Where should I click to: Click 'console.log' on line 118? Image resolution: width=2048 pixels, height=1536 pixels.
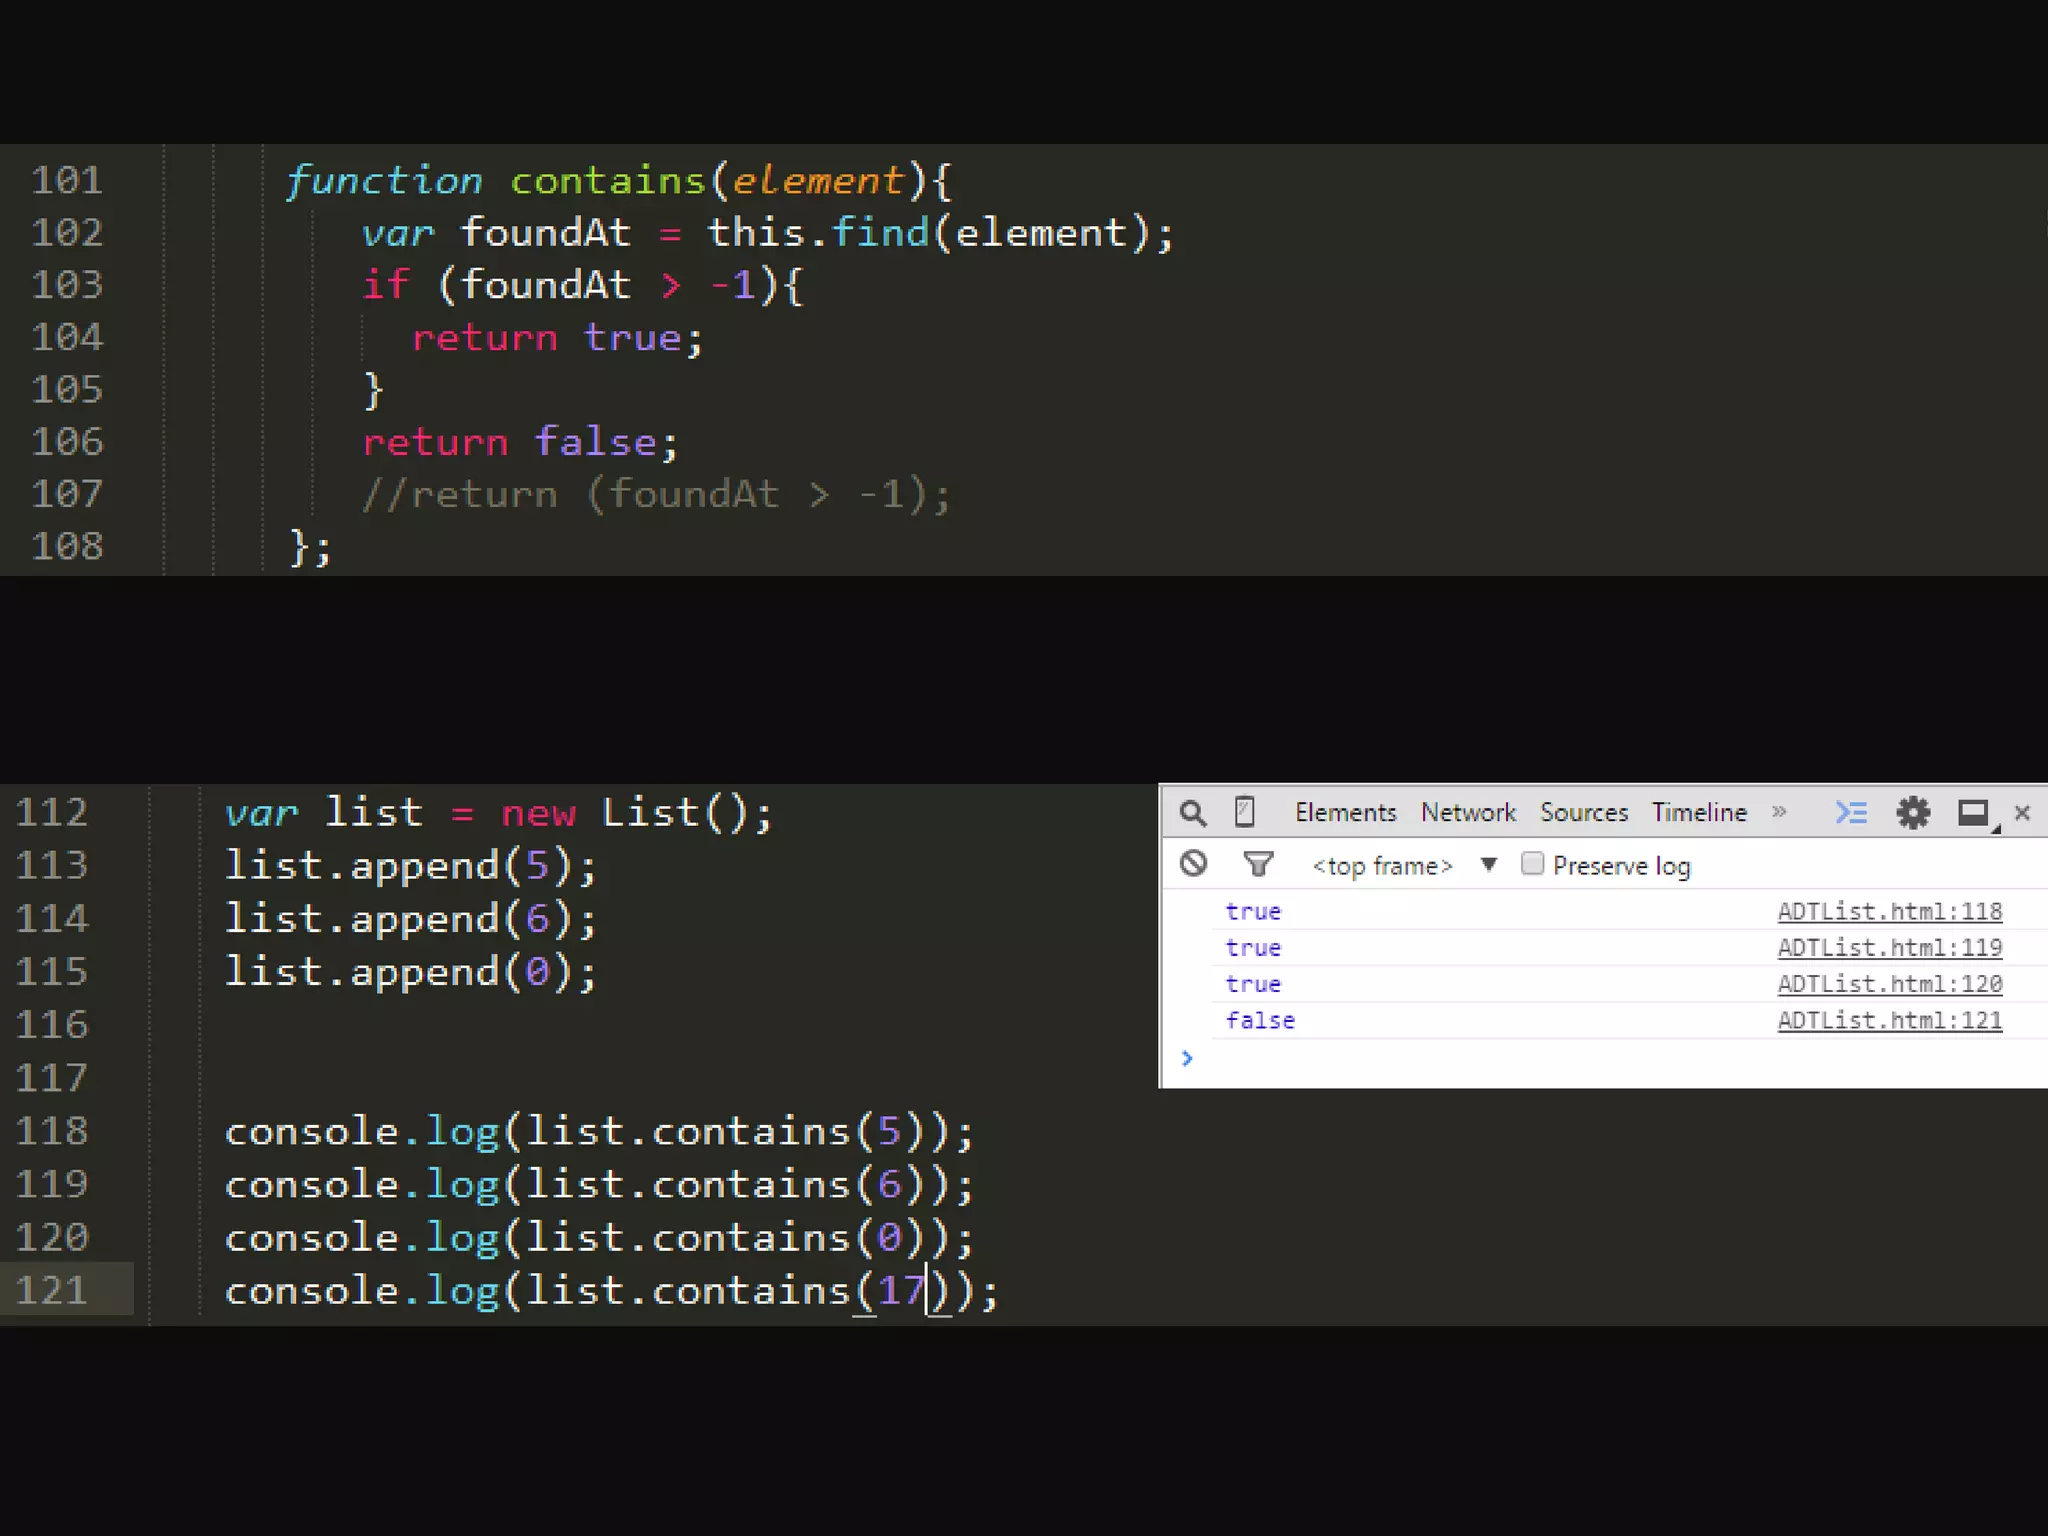[x=362, y=1132]
